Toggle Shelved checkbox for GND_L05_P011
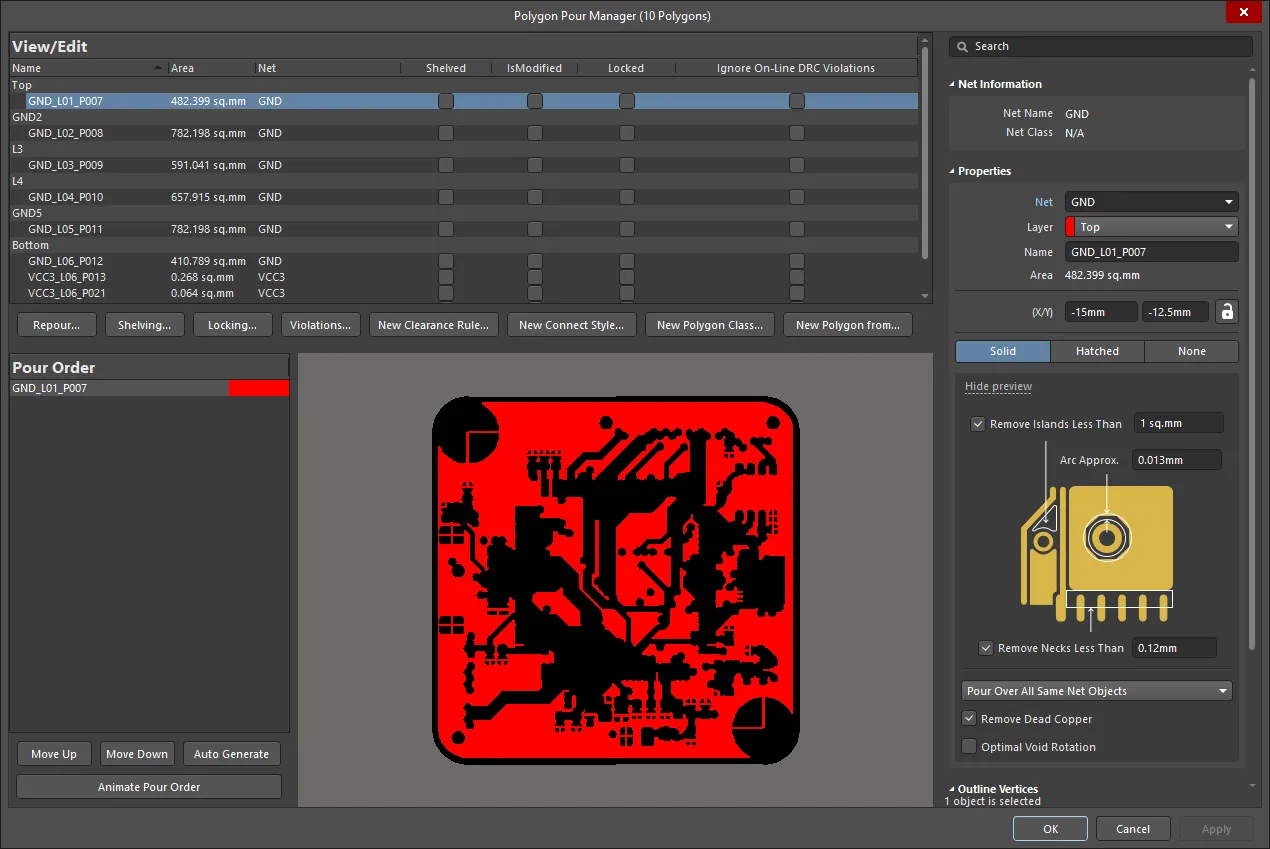The height and width of the screenshot is (849, 1270). [x=446, y=229]
